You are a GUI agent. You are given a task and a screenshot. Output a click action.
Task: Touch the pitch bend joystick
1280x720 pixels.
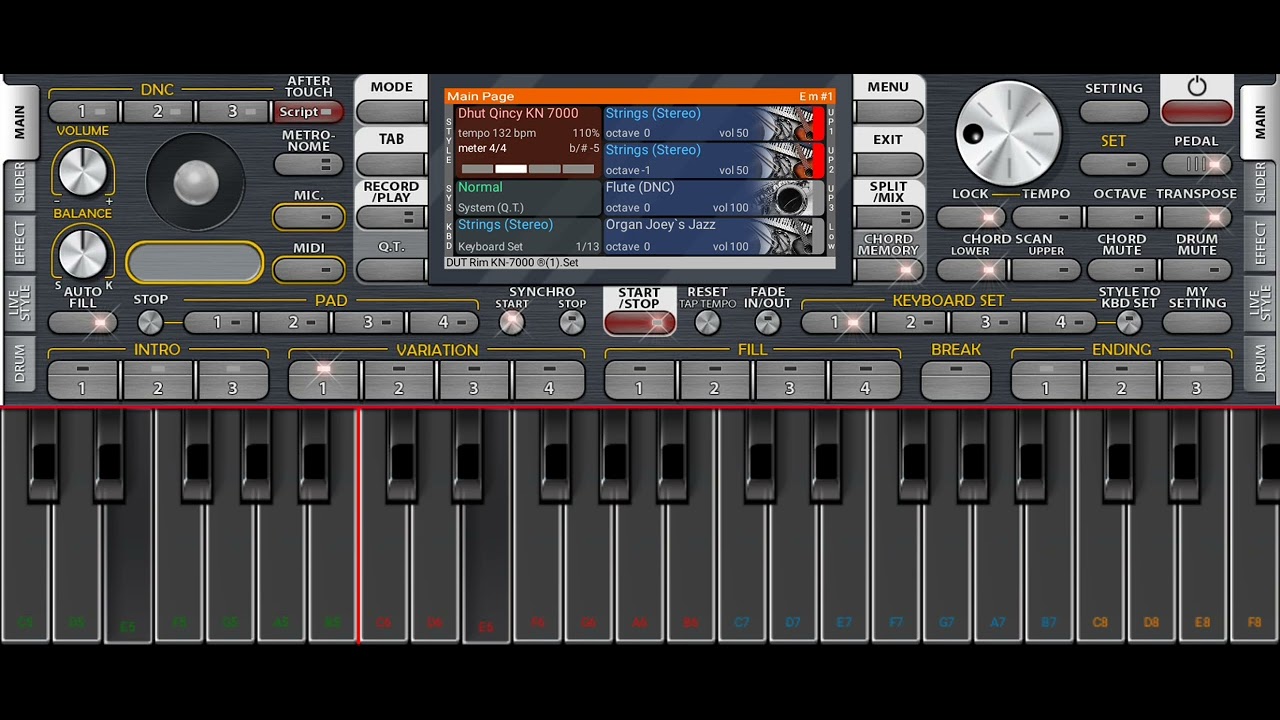point(195,182)
